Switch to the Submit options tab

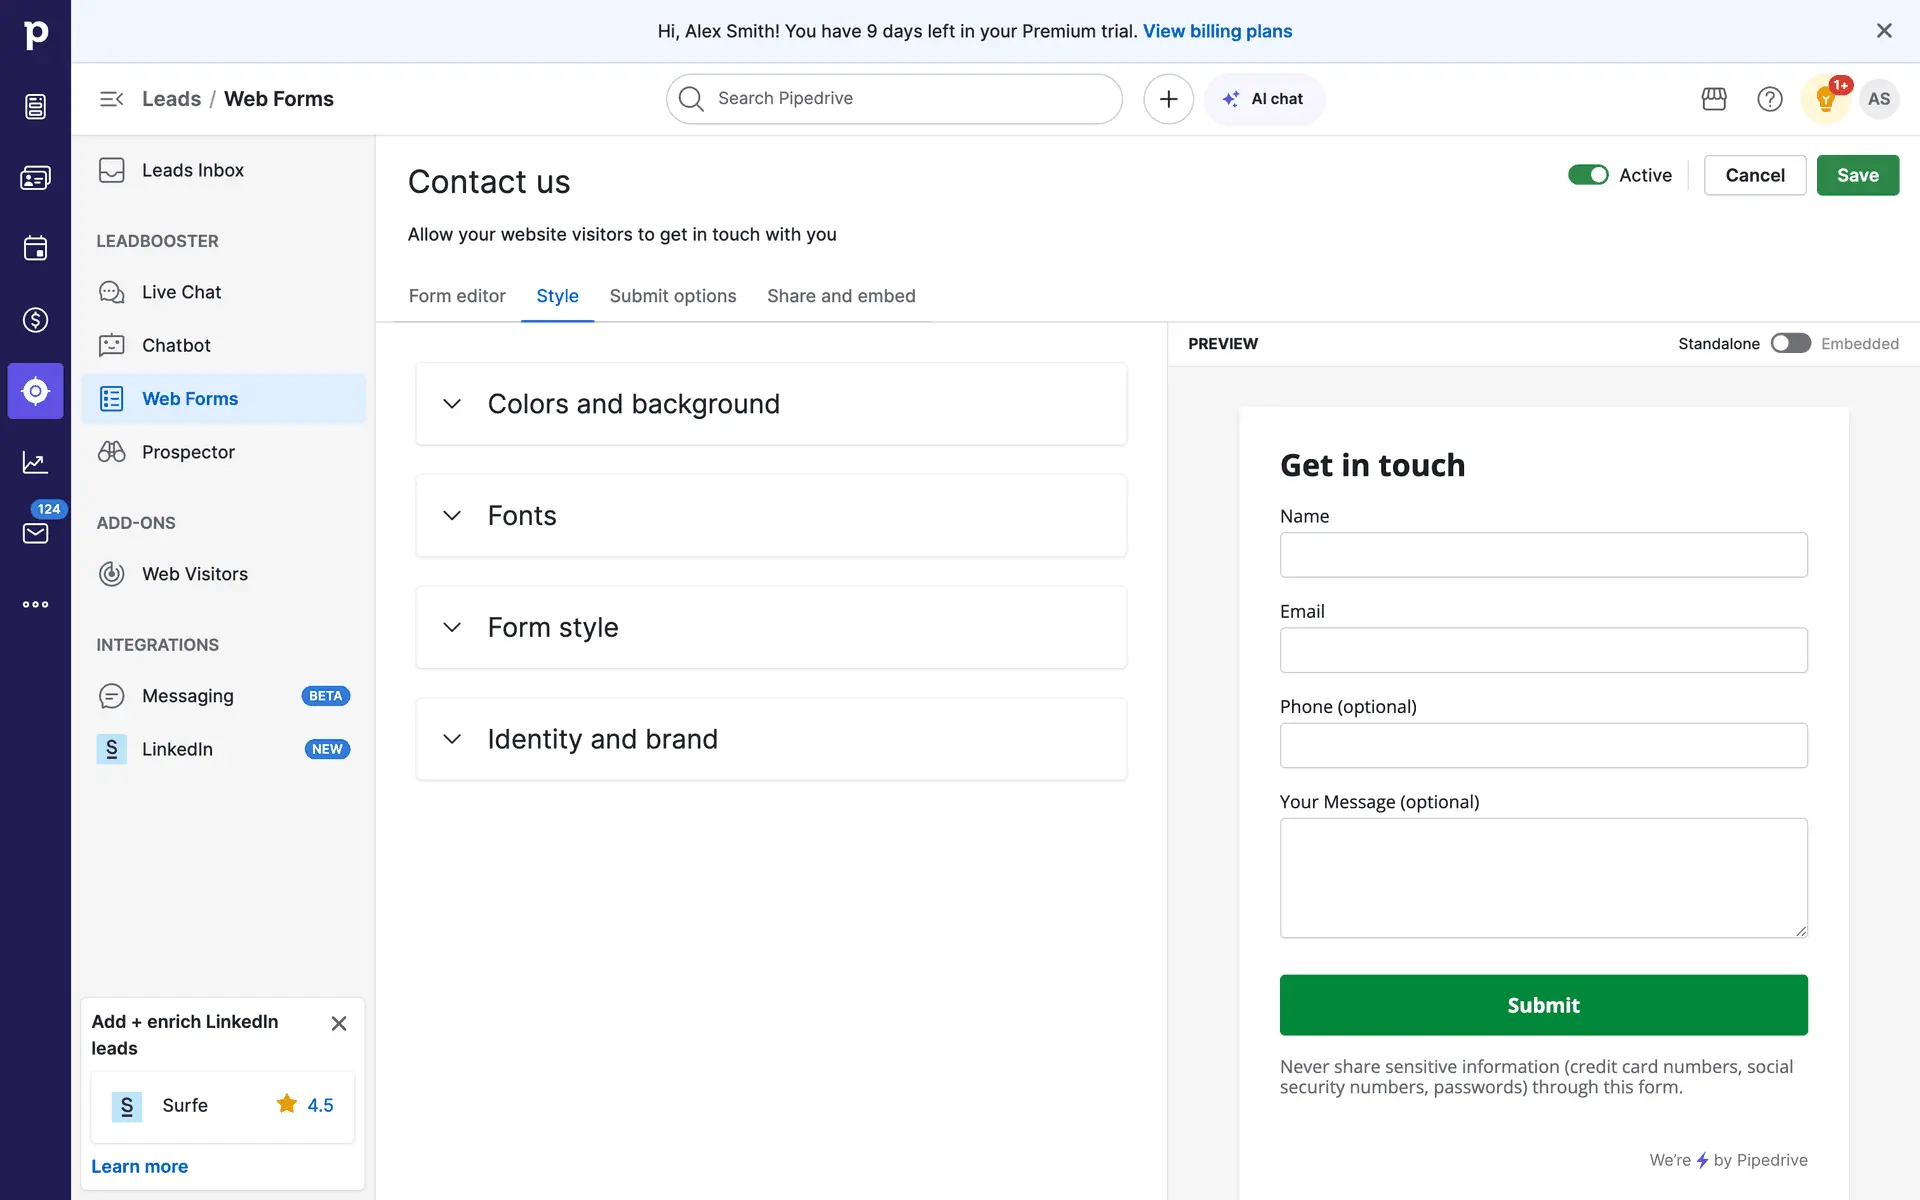672,296
